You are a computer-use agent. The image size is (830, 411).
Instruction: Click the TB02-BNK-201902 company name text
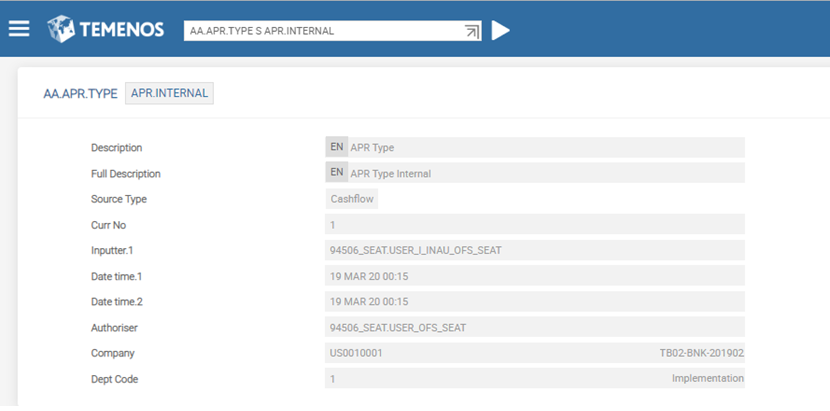pos(701,353)
